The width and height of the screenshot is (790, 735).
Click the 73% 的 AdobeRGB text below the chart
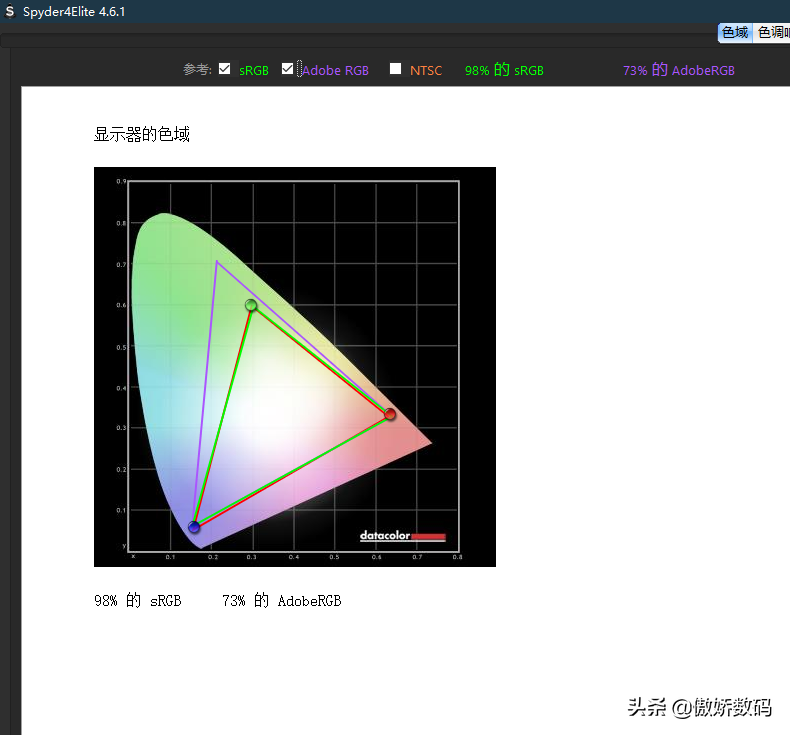281,601
